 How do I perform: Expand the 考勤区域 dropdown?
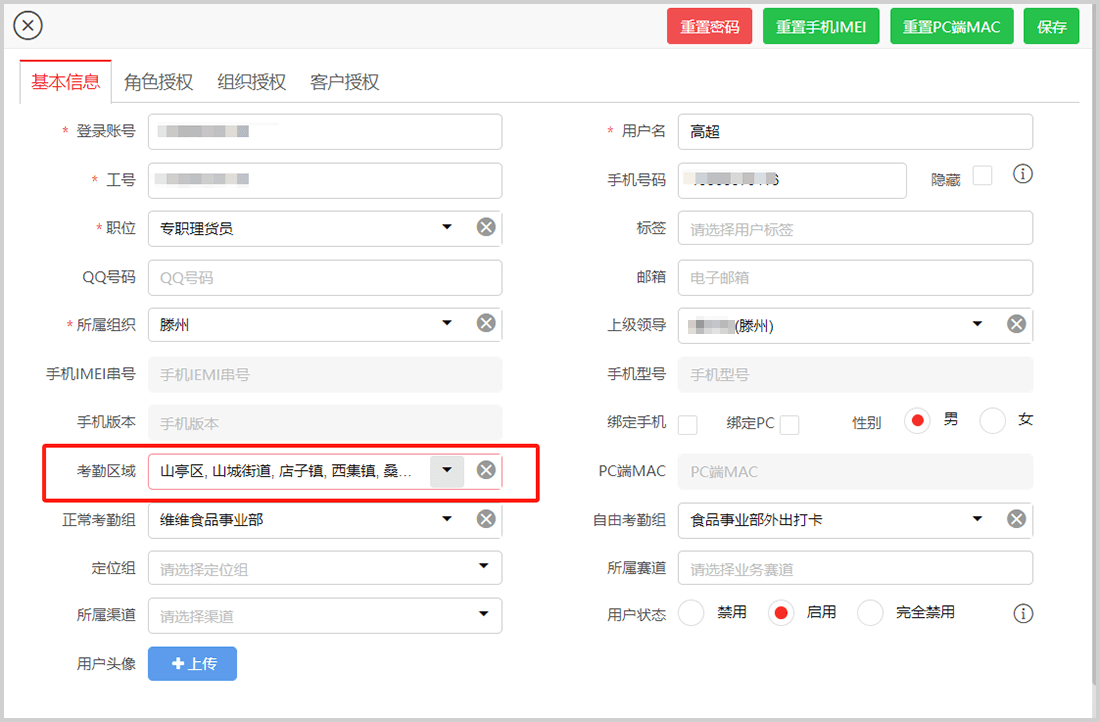[447, 471]
